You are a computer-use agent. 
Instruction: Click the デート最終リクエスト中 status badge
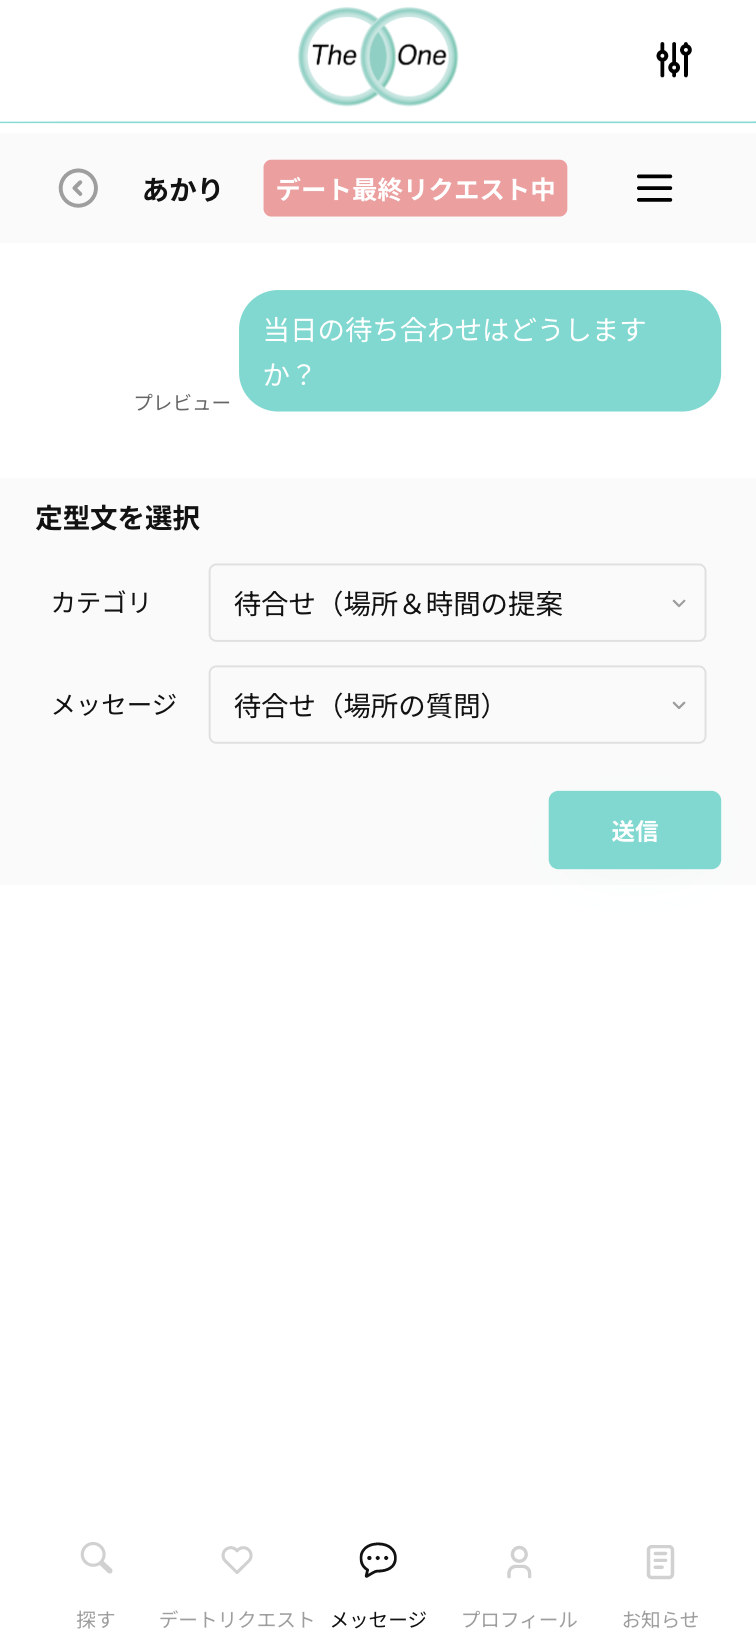click(415, 188)
